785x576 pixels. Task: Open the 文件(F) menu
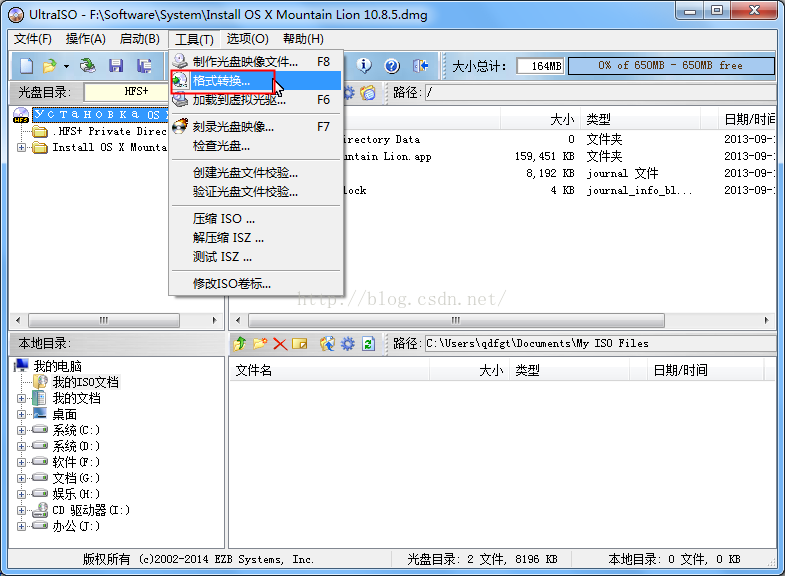pyautogui.click(x=33, y=39)
